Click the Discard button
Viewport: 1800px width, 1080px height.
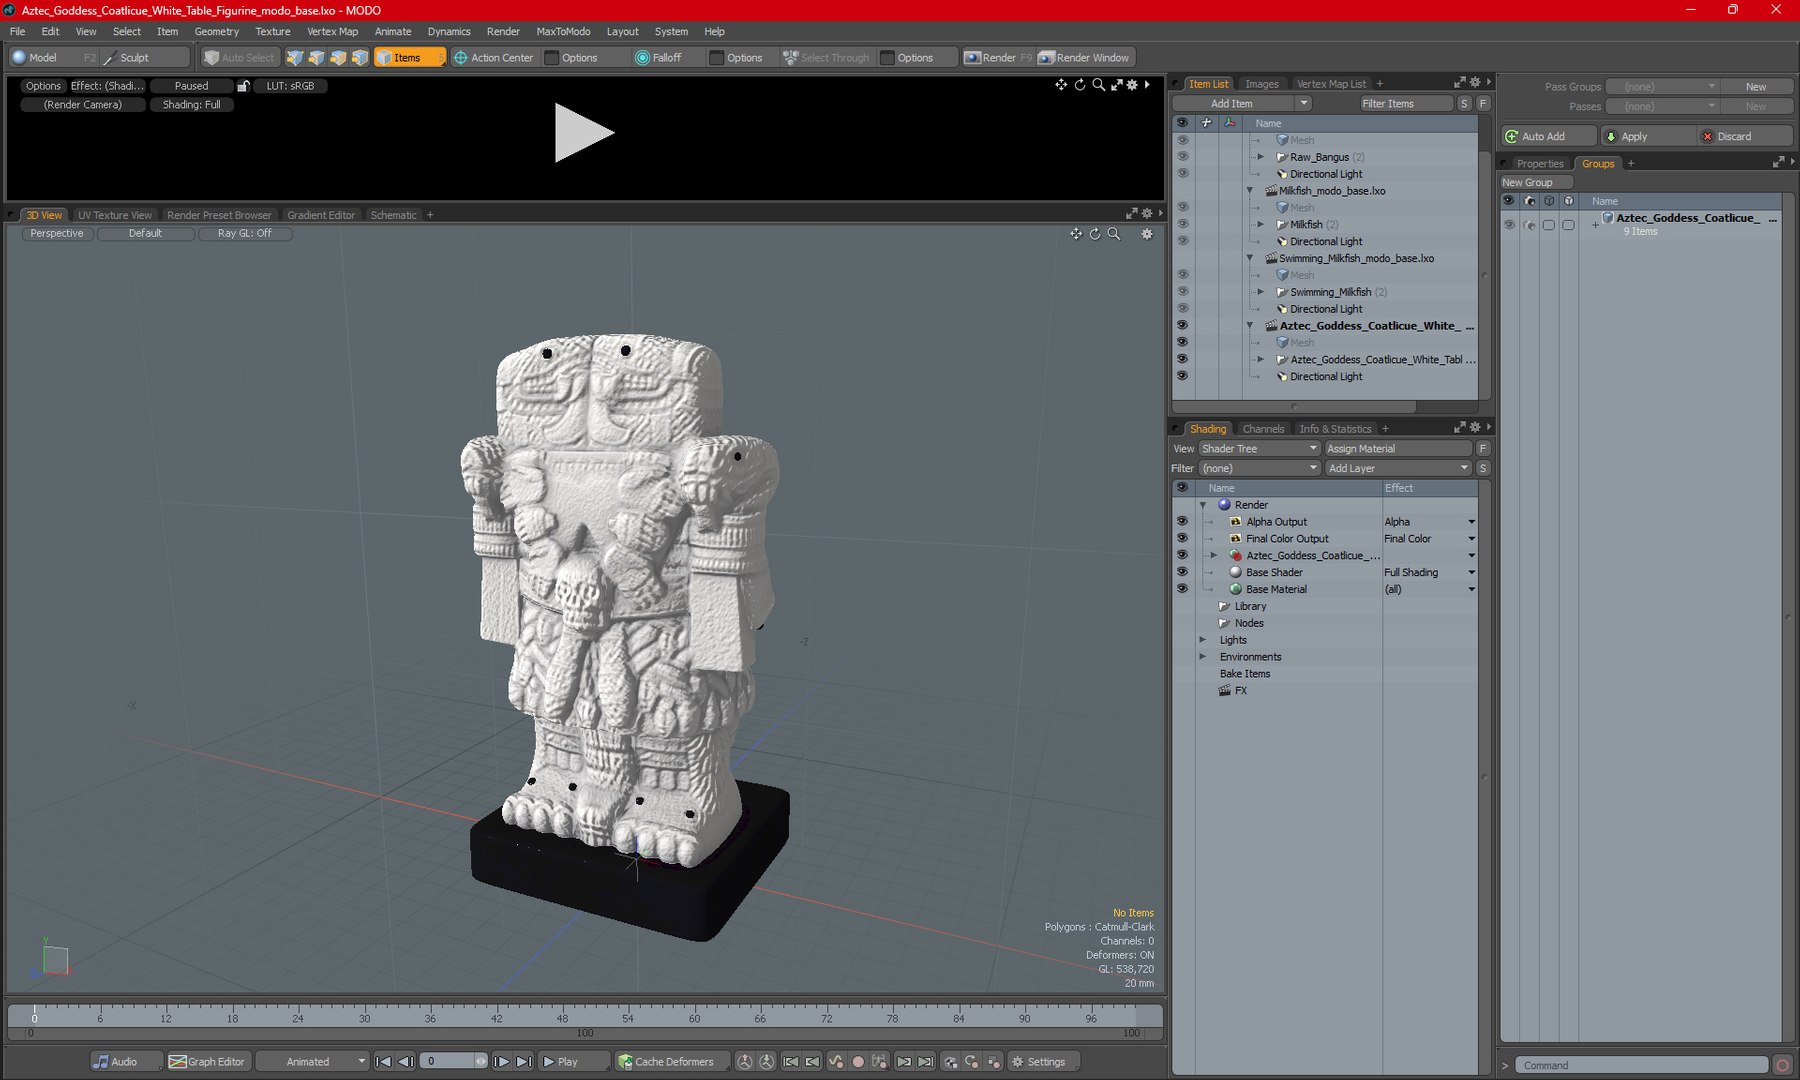(x=1744, y=136)
